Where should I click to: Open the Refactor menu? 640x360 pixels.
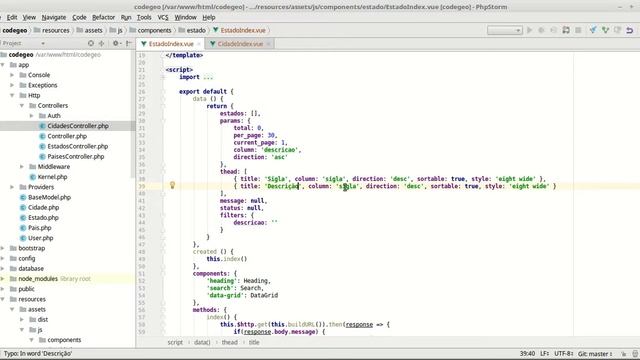click(x=103, y=17)
